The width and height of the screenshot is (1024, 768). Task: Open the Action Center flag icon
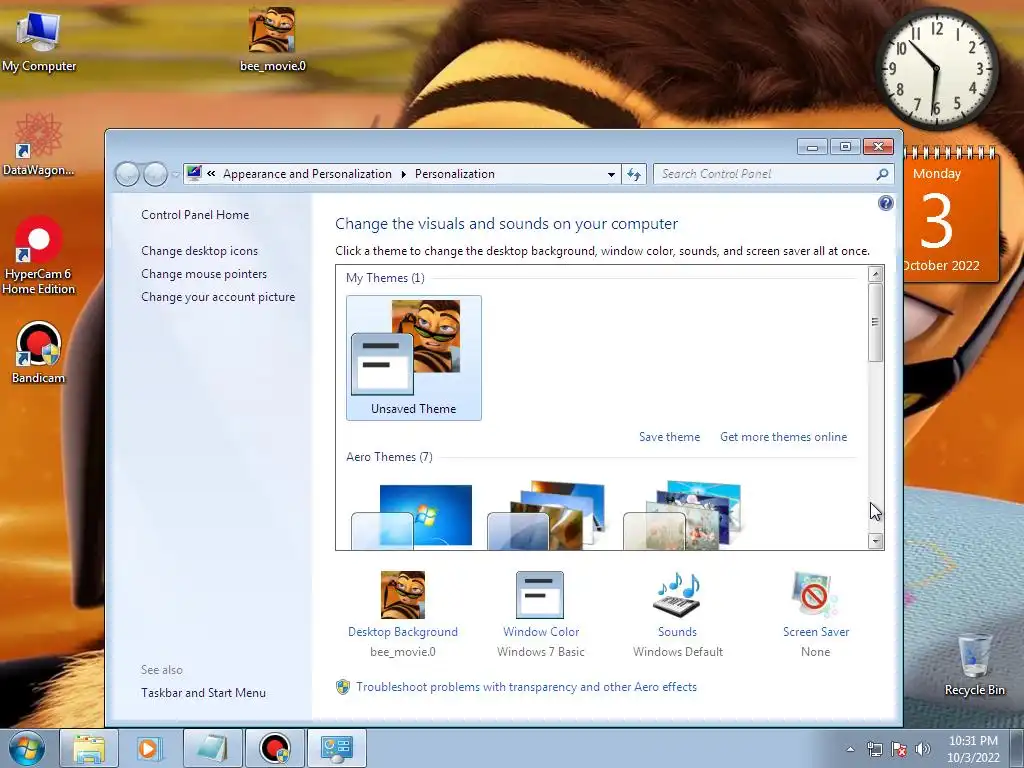click(899, 749)
